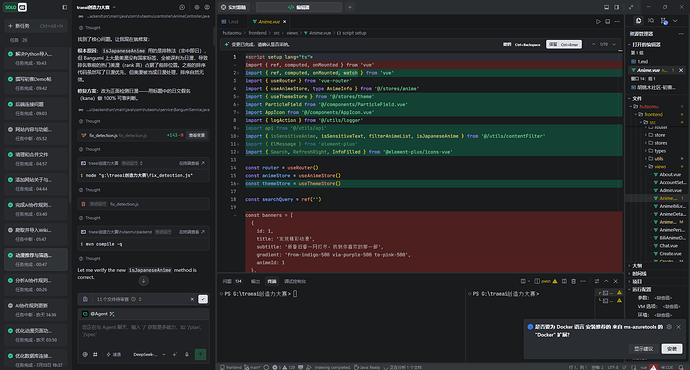Open the DeepSeek model dropdown
690x370 pixels.
point(150,354)
